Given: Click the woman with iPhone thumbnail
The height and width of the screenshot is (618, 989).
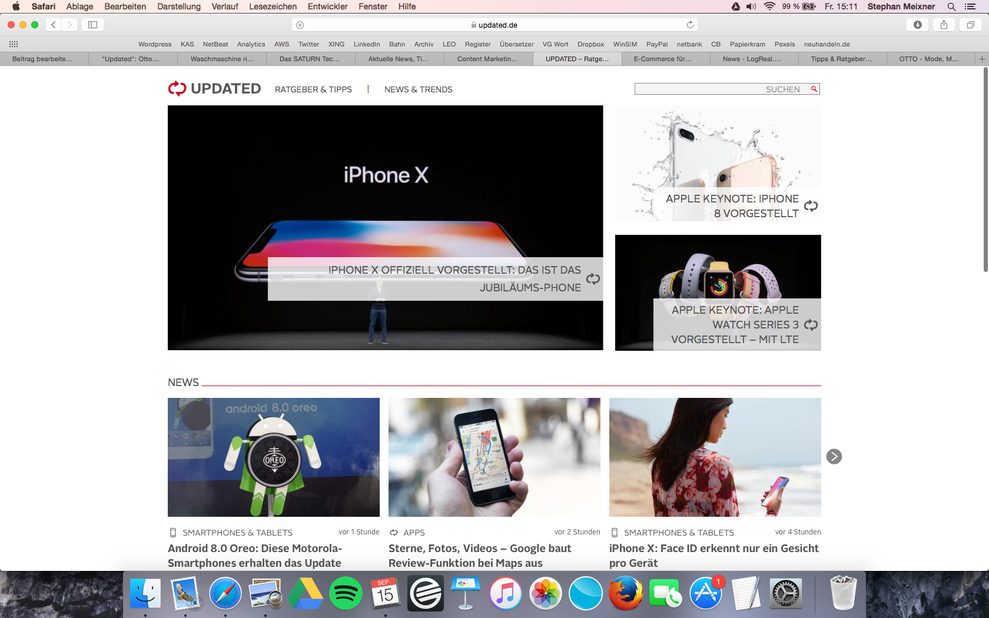Looking at the screenshot, I should tap(715, 457).
